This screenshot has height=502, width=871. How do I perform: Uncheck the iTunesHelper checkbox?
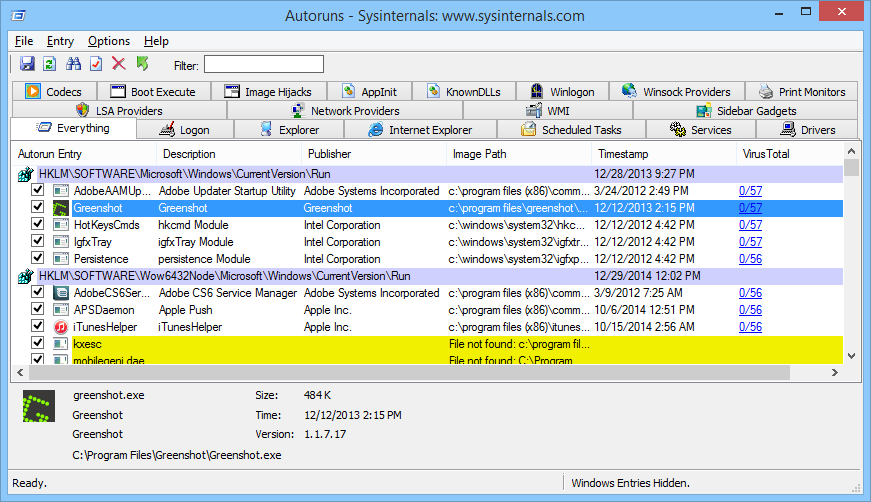[37, 325]
